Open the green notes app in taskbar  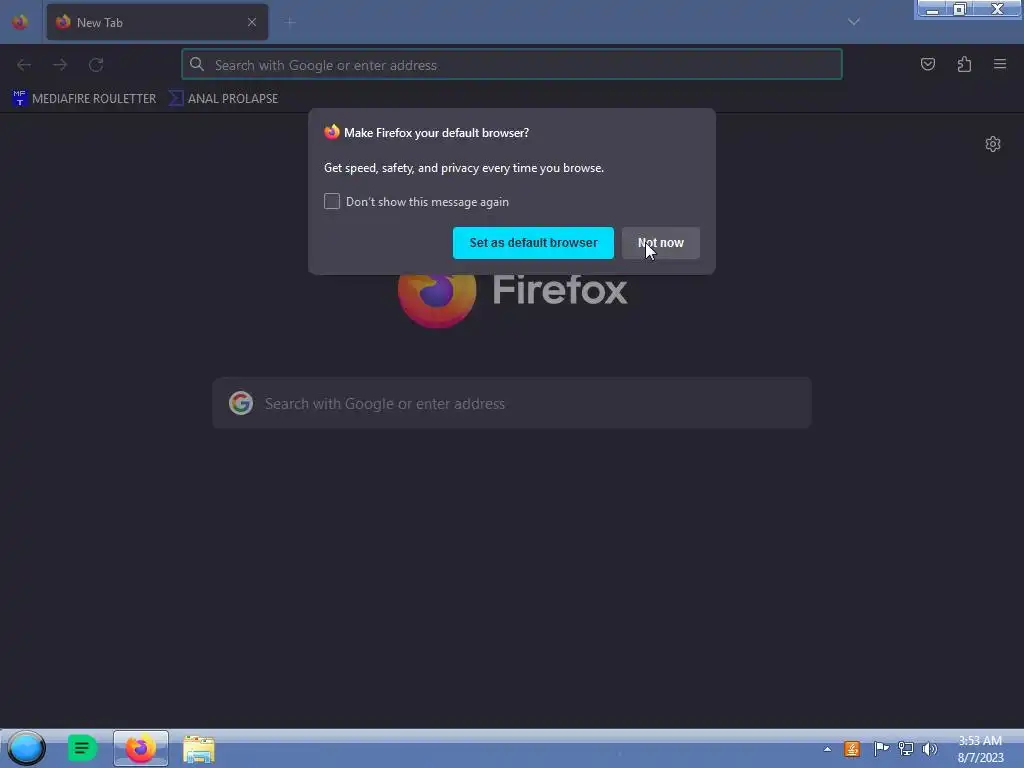[x=82, y=748]
